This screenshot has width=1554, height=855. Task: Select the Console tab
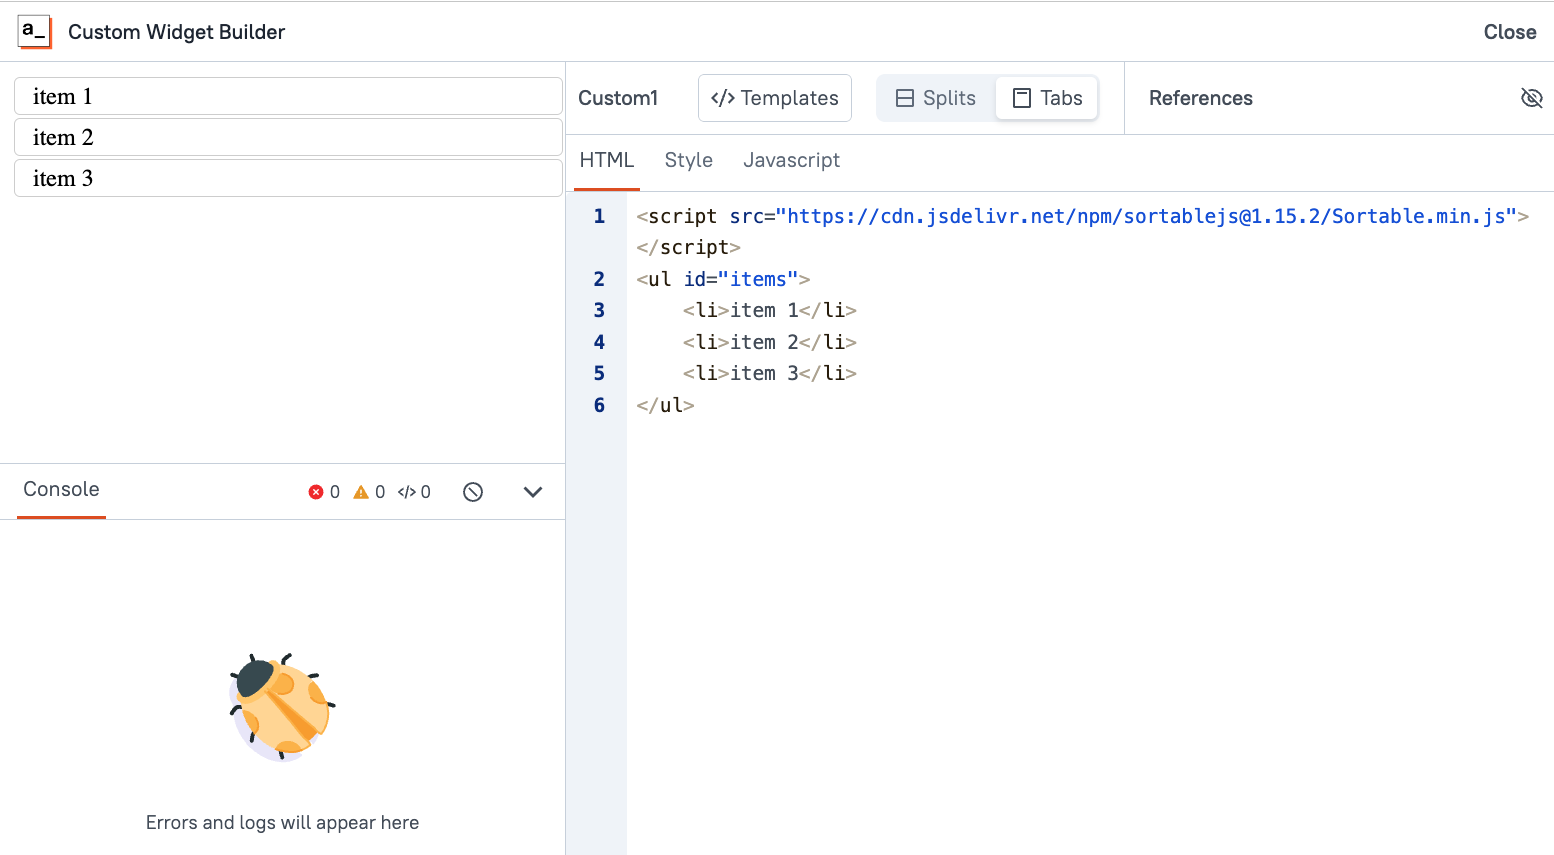(61, 489)
